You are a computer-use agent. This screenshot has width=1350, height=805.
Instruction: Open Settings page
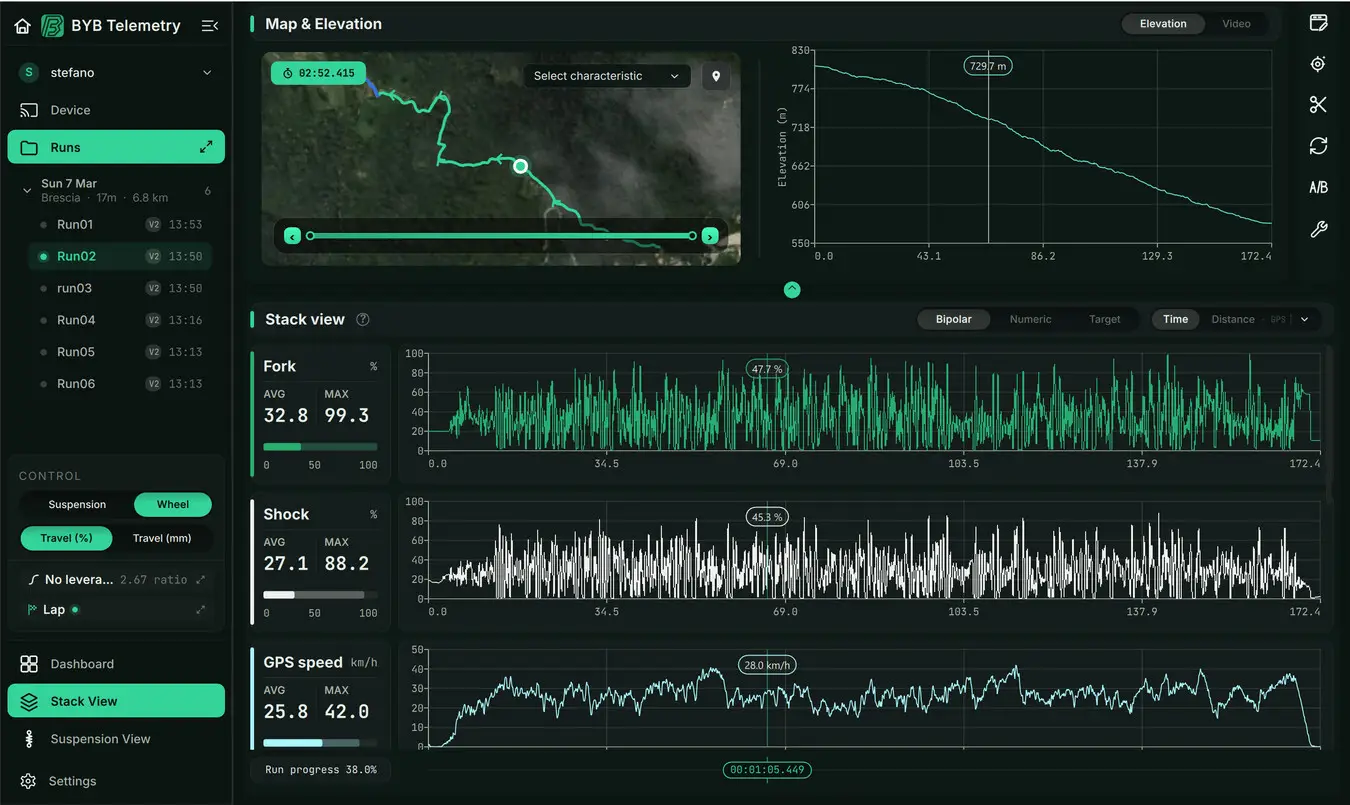tap(116, 781)
